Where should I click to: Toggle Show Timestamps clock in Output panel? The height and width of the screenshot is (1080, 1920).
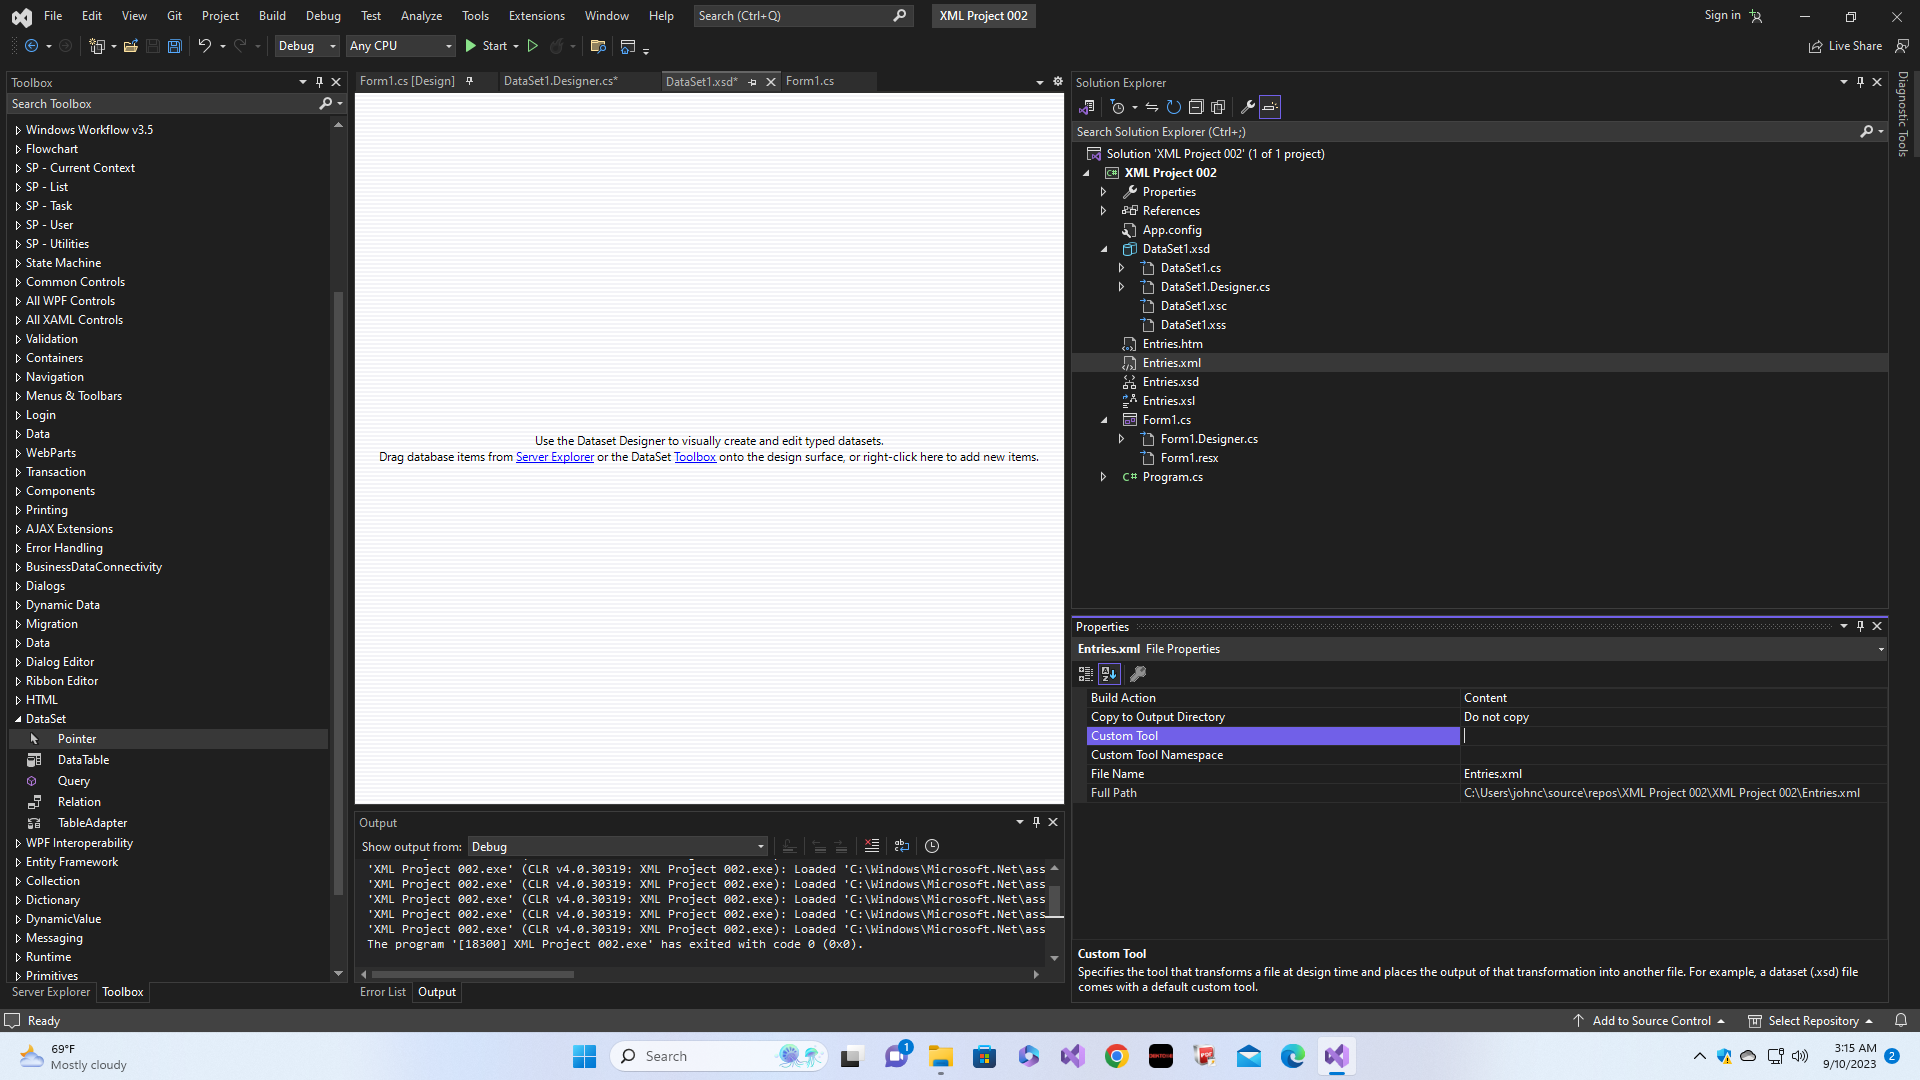click(932, 846)
